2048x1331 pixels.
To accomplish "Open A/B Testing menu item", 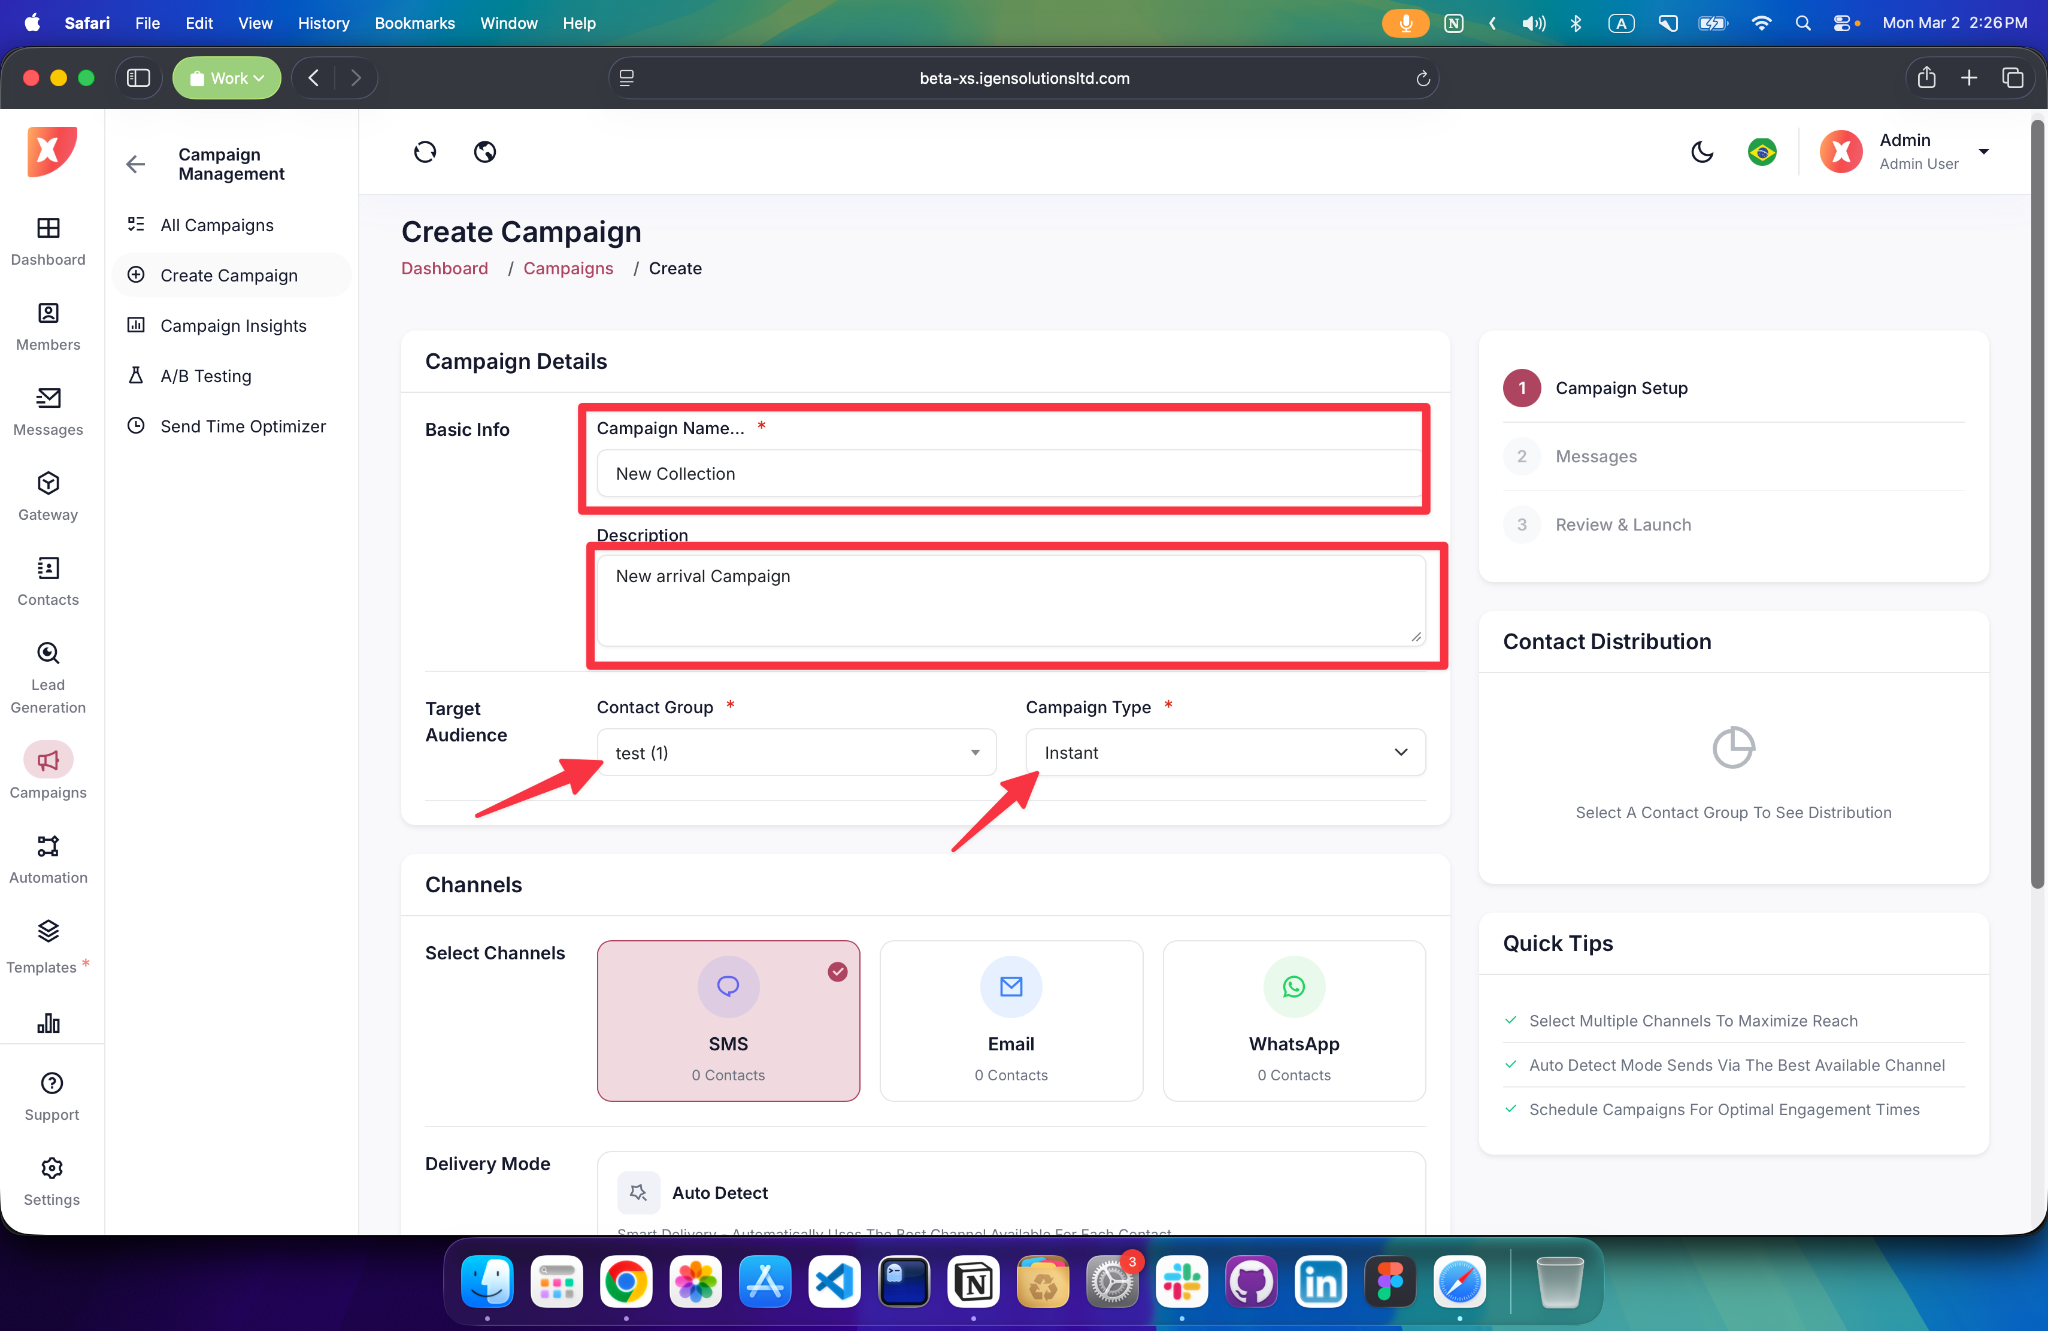I will coord(206,376).
